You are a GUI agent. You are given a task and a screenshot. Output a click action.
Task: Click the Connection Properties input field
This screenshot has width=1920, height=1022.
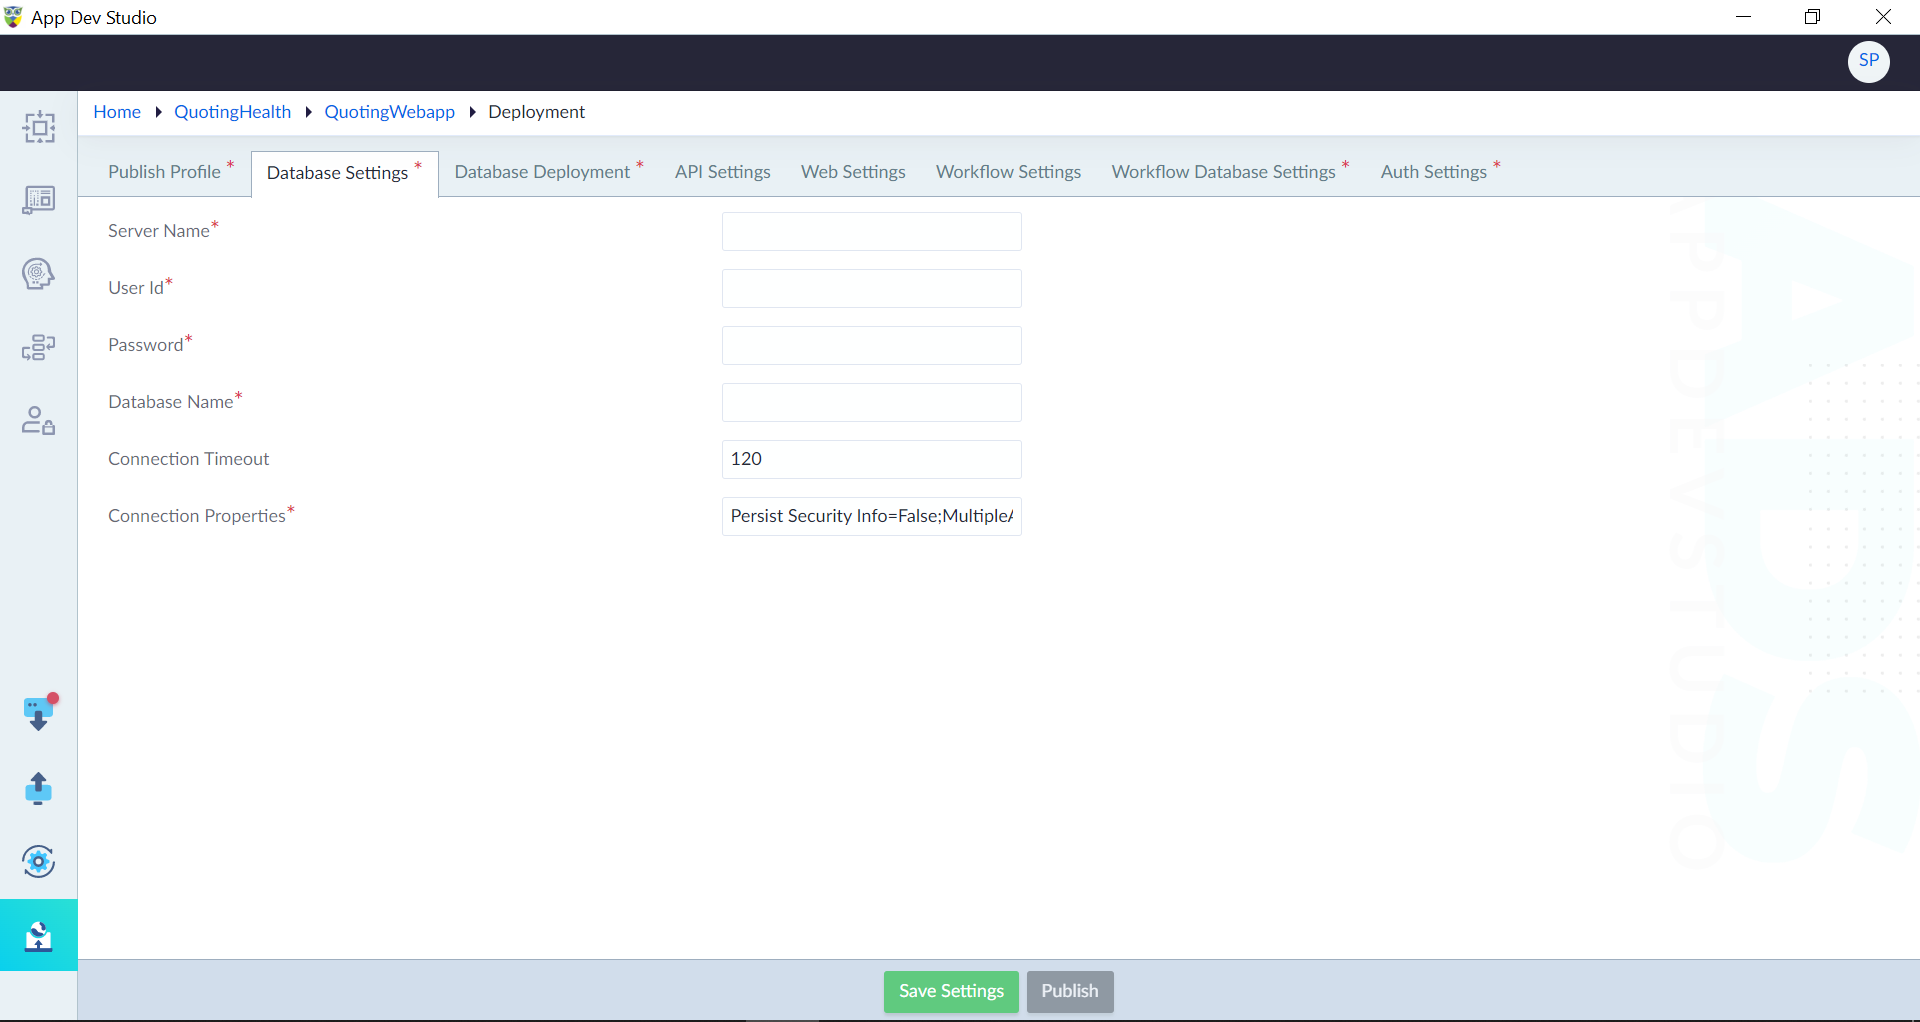click(871, 516)
